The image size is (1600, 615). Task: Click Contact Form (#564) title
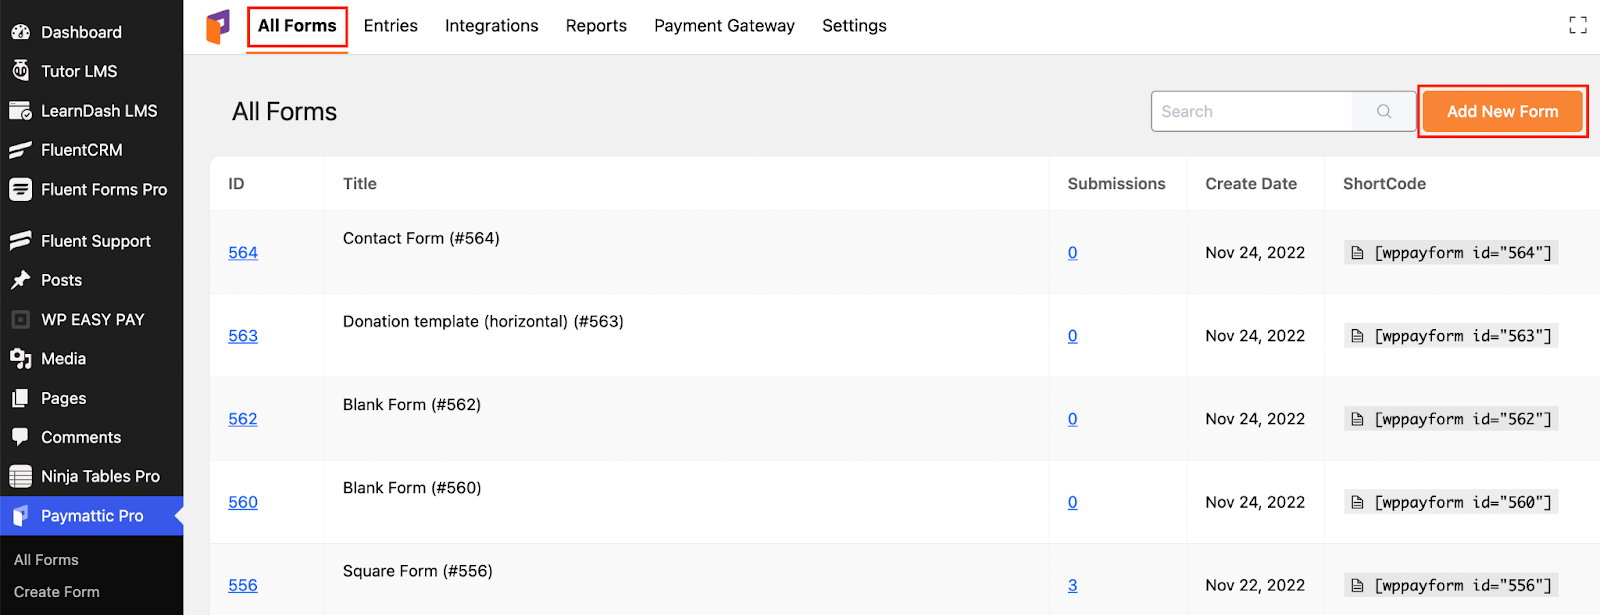coord(421,238)
